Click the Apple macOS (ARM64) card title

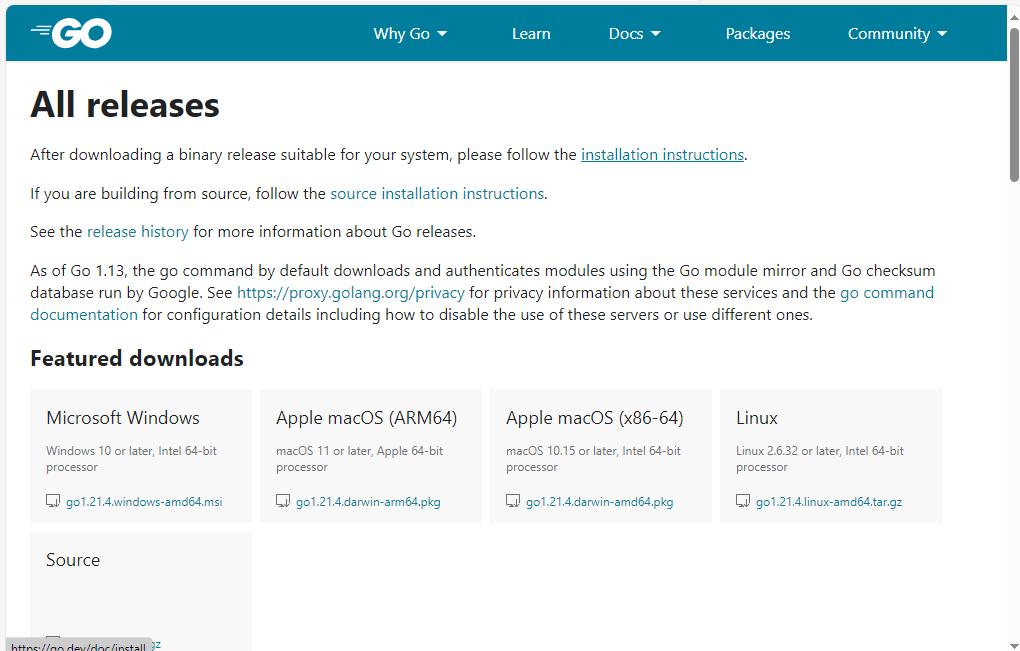[366, 418]
